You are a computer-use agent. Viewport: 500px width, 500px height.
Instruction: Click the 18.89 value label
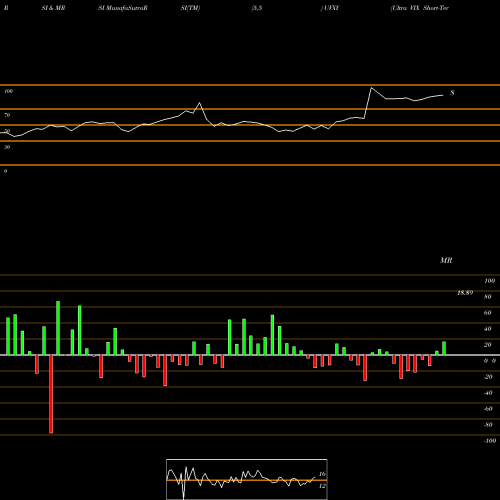point(465,293)
